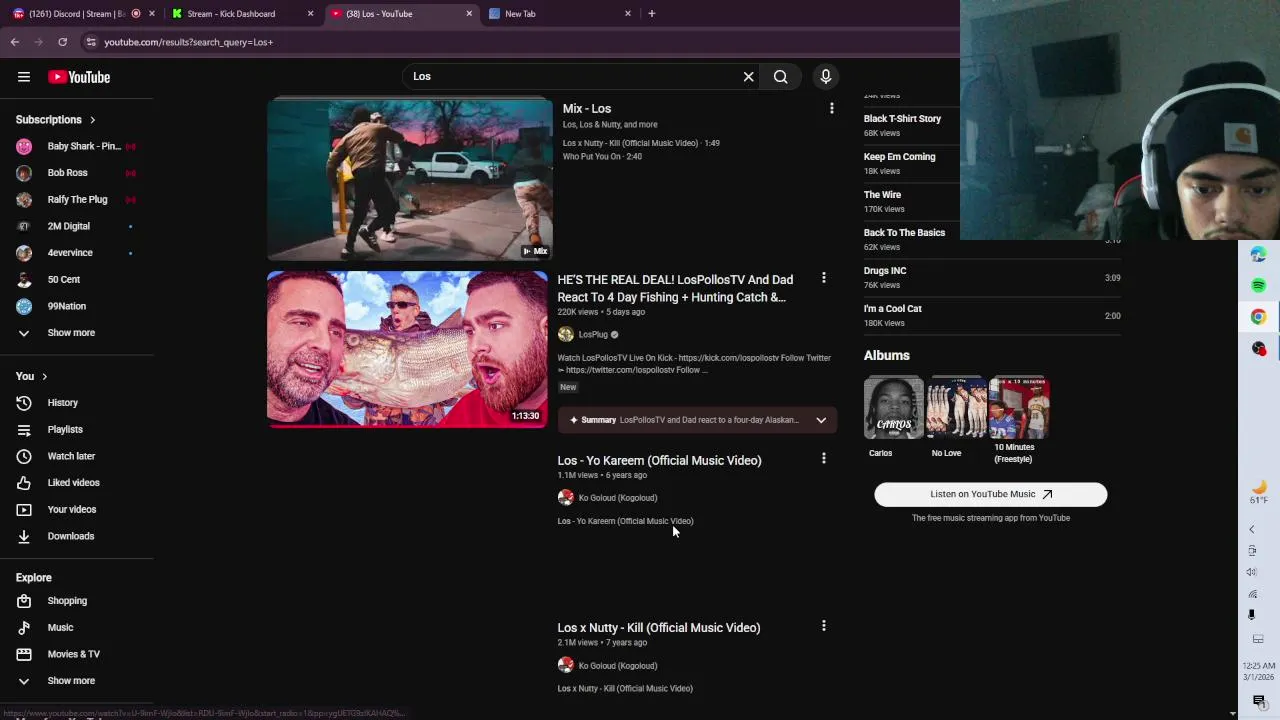Open Spotify from the taskbar
Screen dimensions: 1280x720
click(x=1259, y=286)
